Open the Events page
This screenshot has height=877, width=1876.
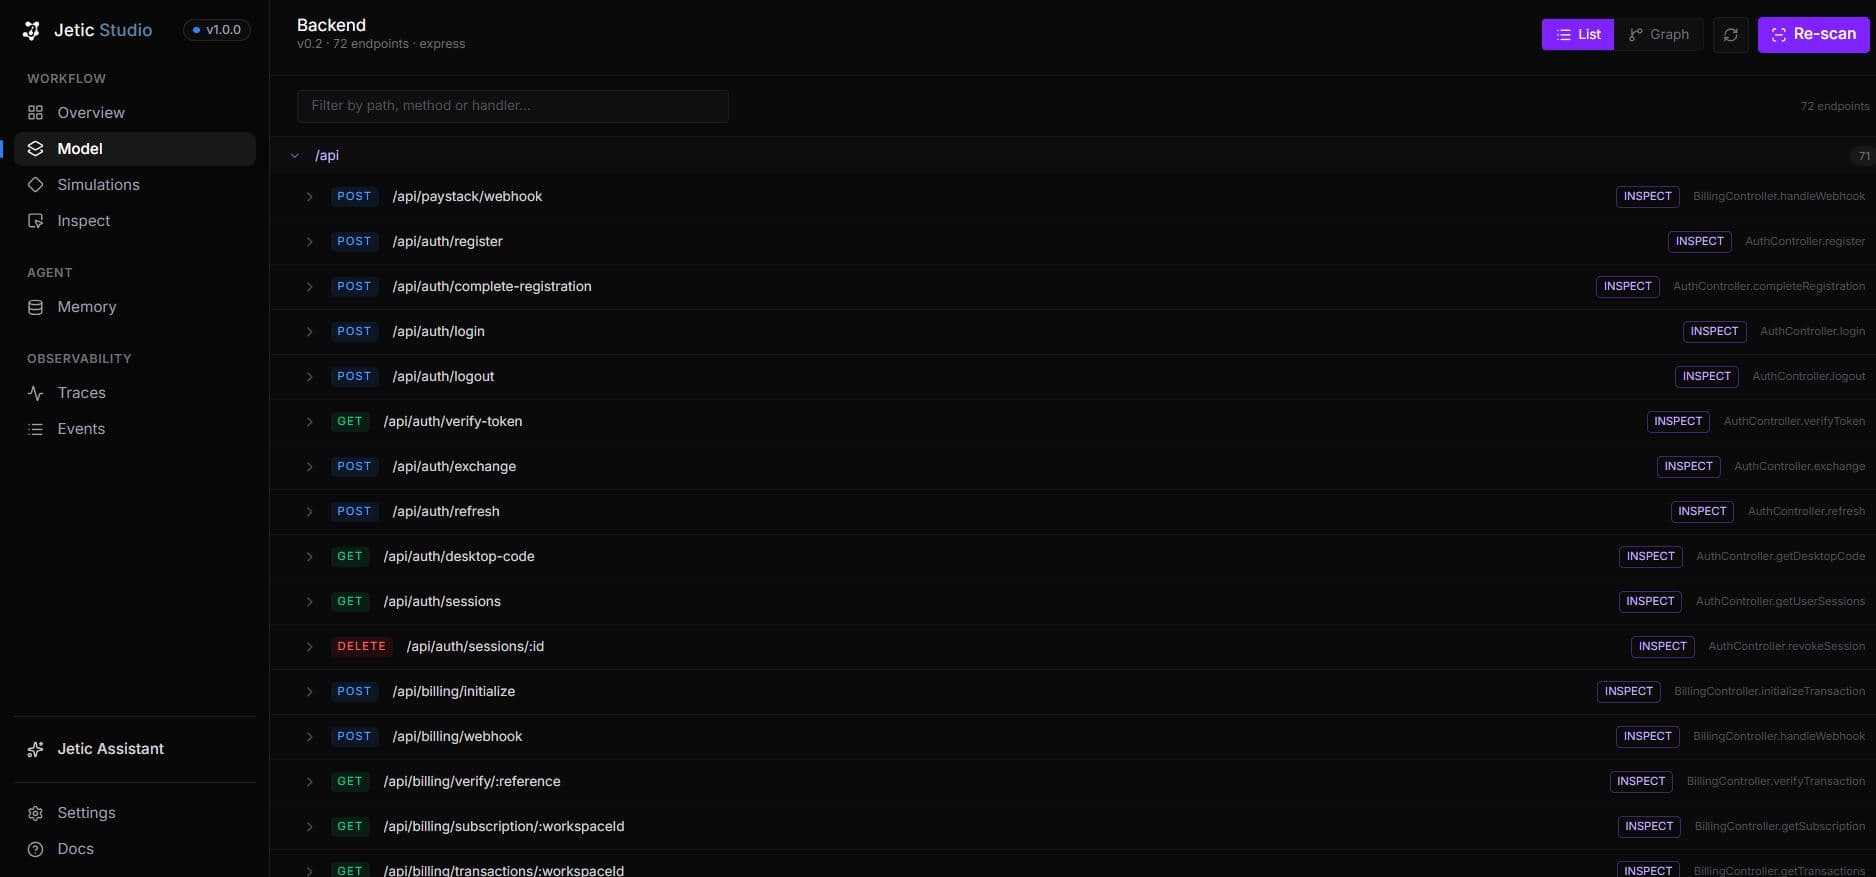(135, 429)
